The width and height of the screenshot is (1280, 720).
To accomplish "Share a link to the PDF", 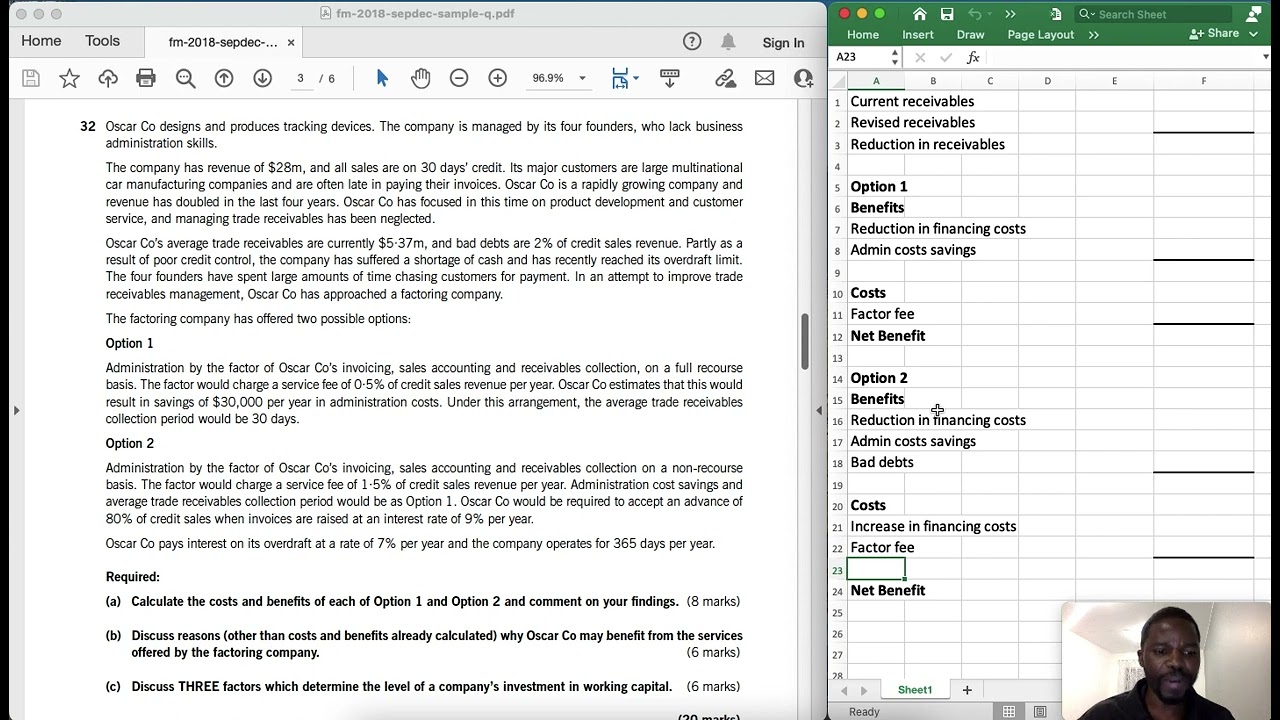I will pyautogui.click(x=726, y=78).
